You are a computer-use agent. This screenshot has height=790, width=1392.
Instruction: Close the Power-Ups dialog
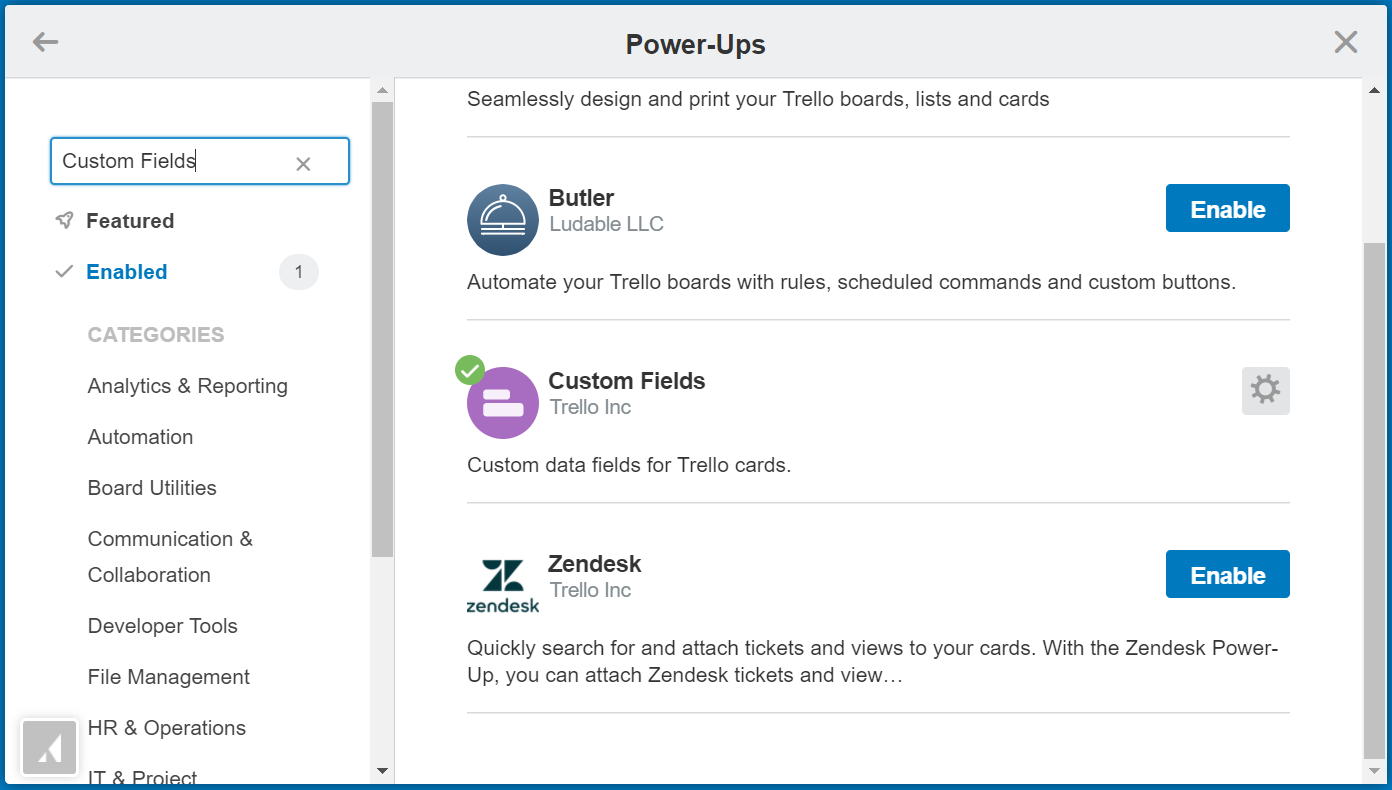click(x=1346, y=42)
